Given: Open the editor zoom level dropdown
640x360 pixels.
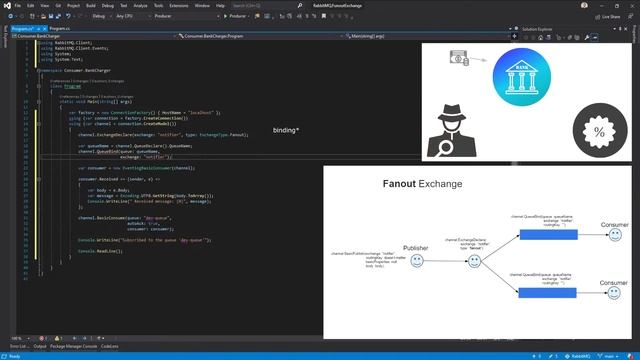Looking at the screenshot, I should coord(20,338).
